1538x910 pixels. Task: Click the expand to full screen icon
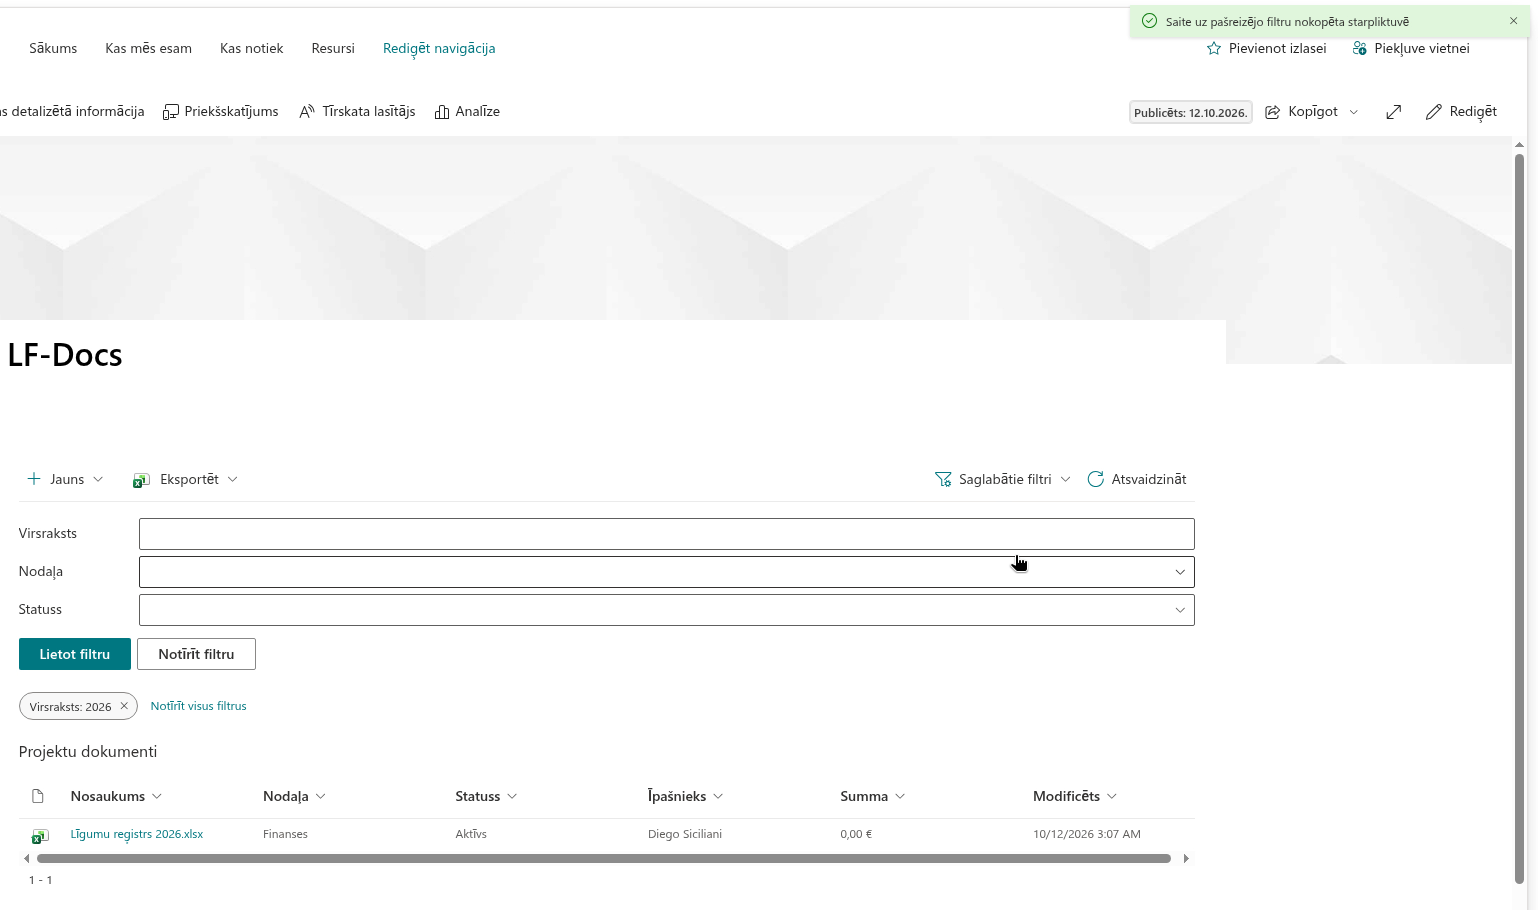1394,112
